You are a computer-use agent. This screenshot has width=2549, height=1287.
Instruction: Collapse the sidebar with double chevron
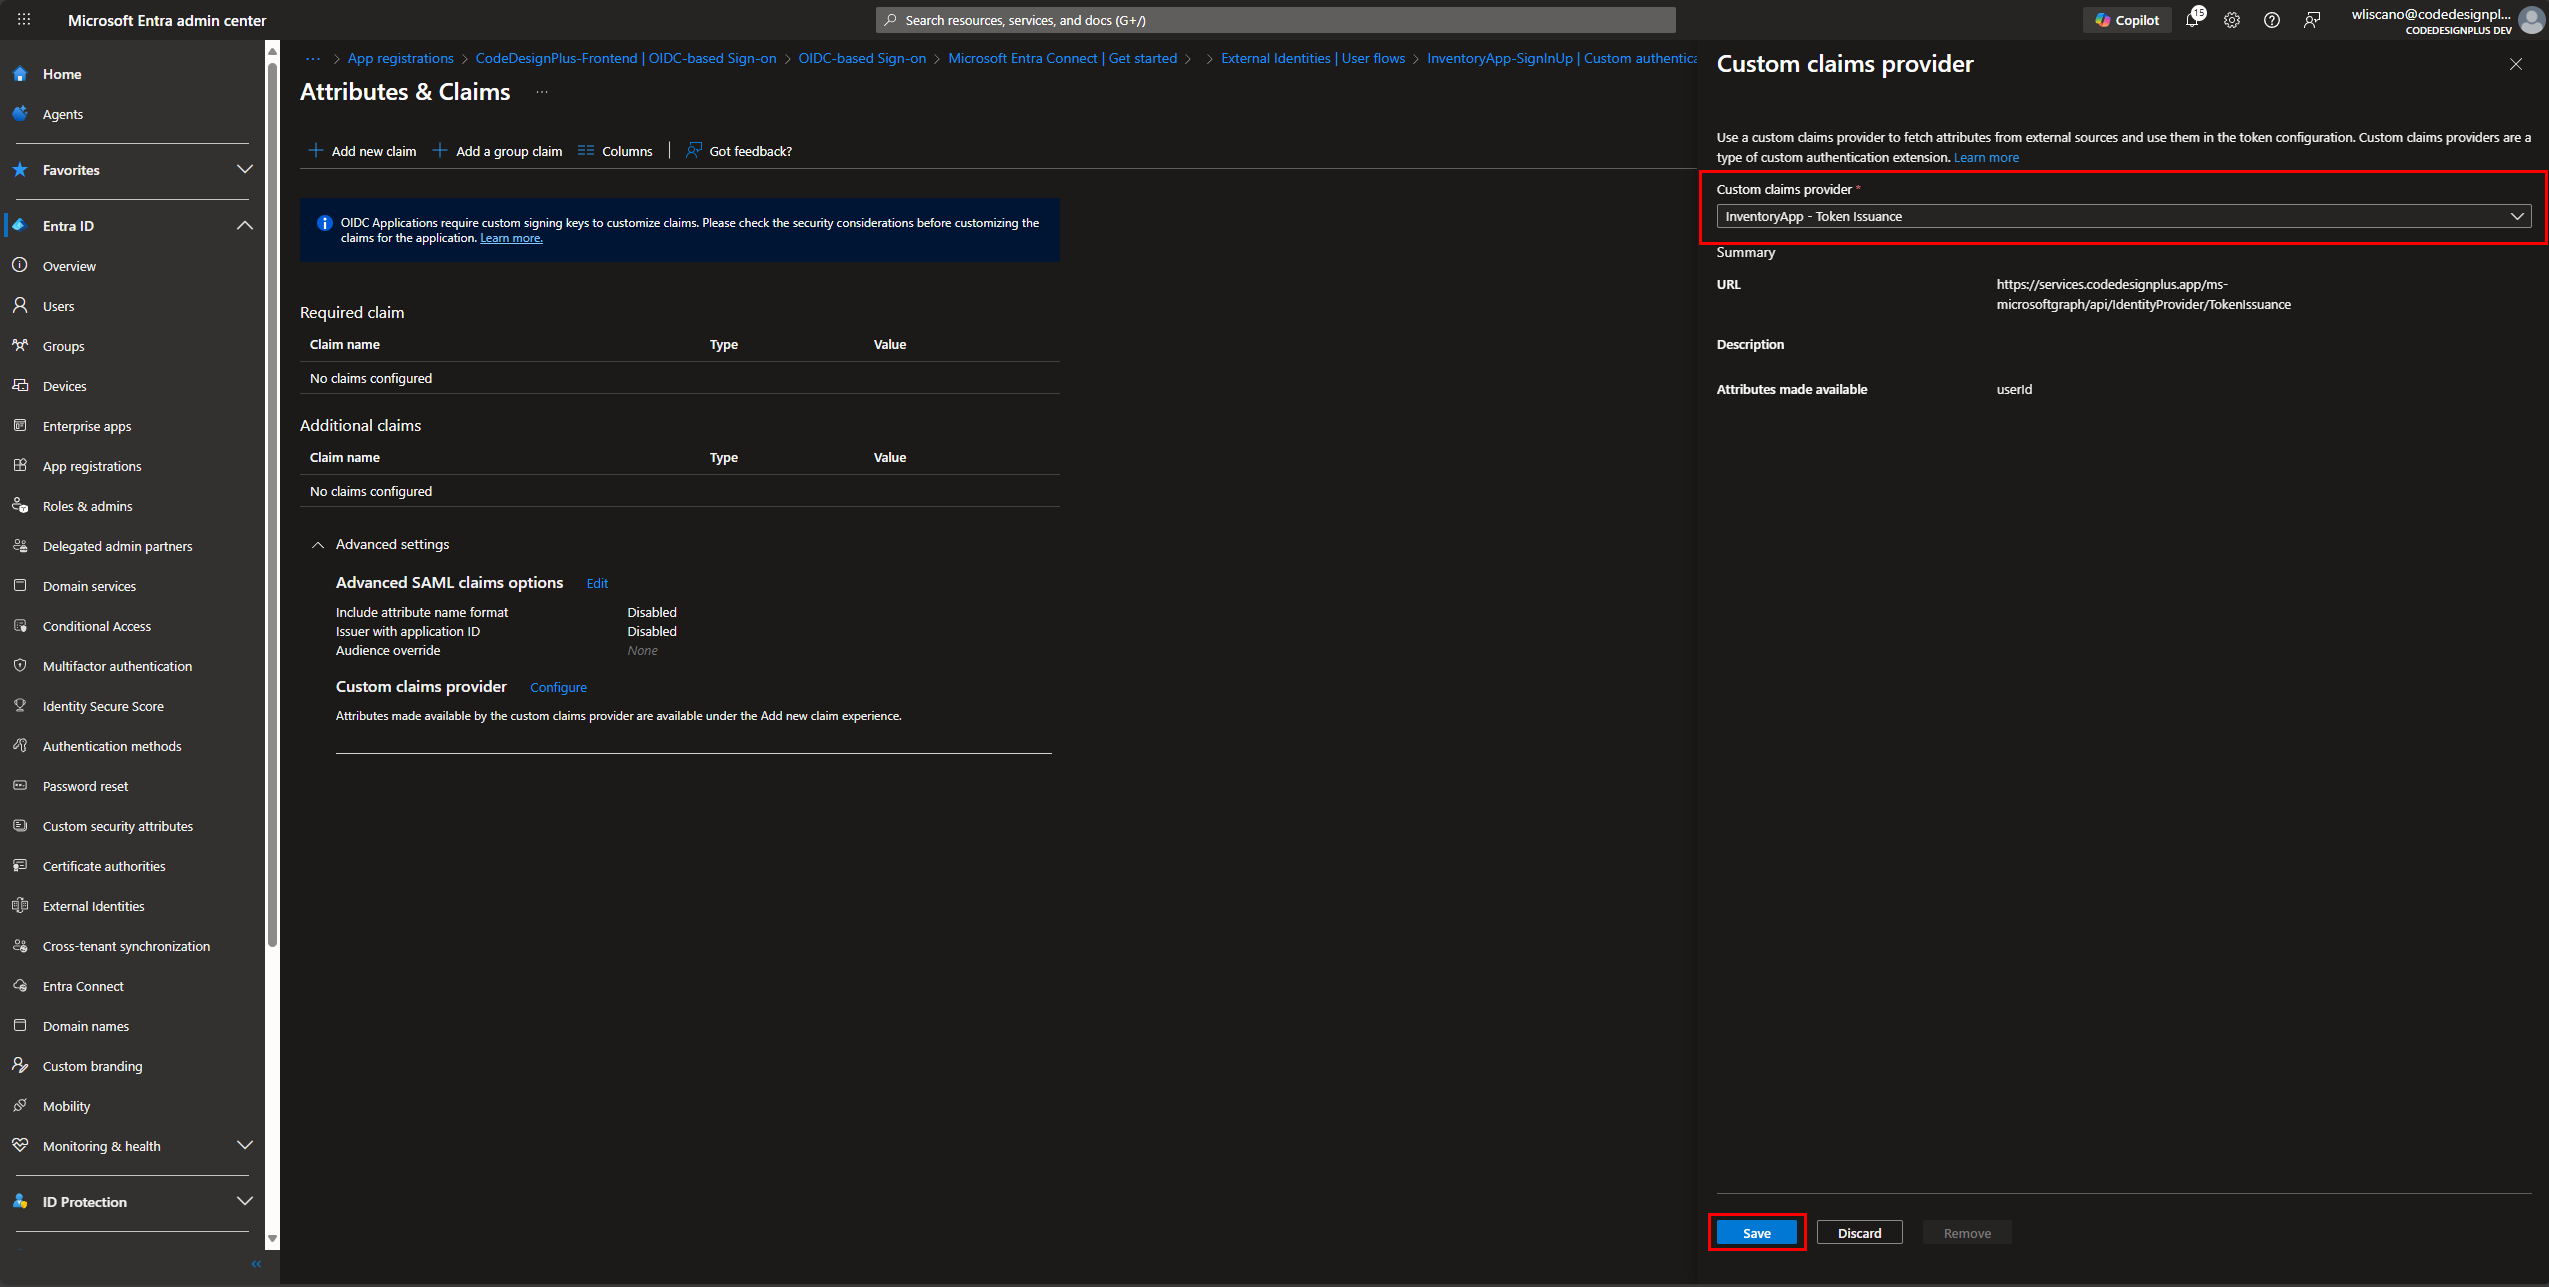tap(256, 1264)
